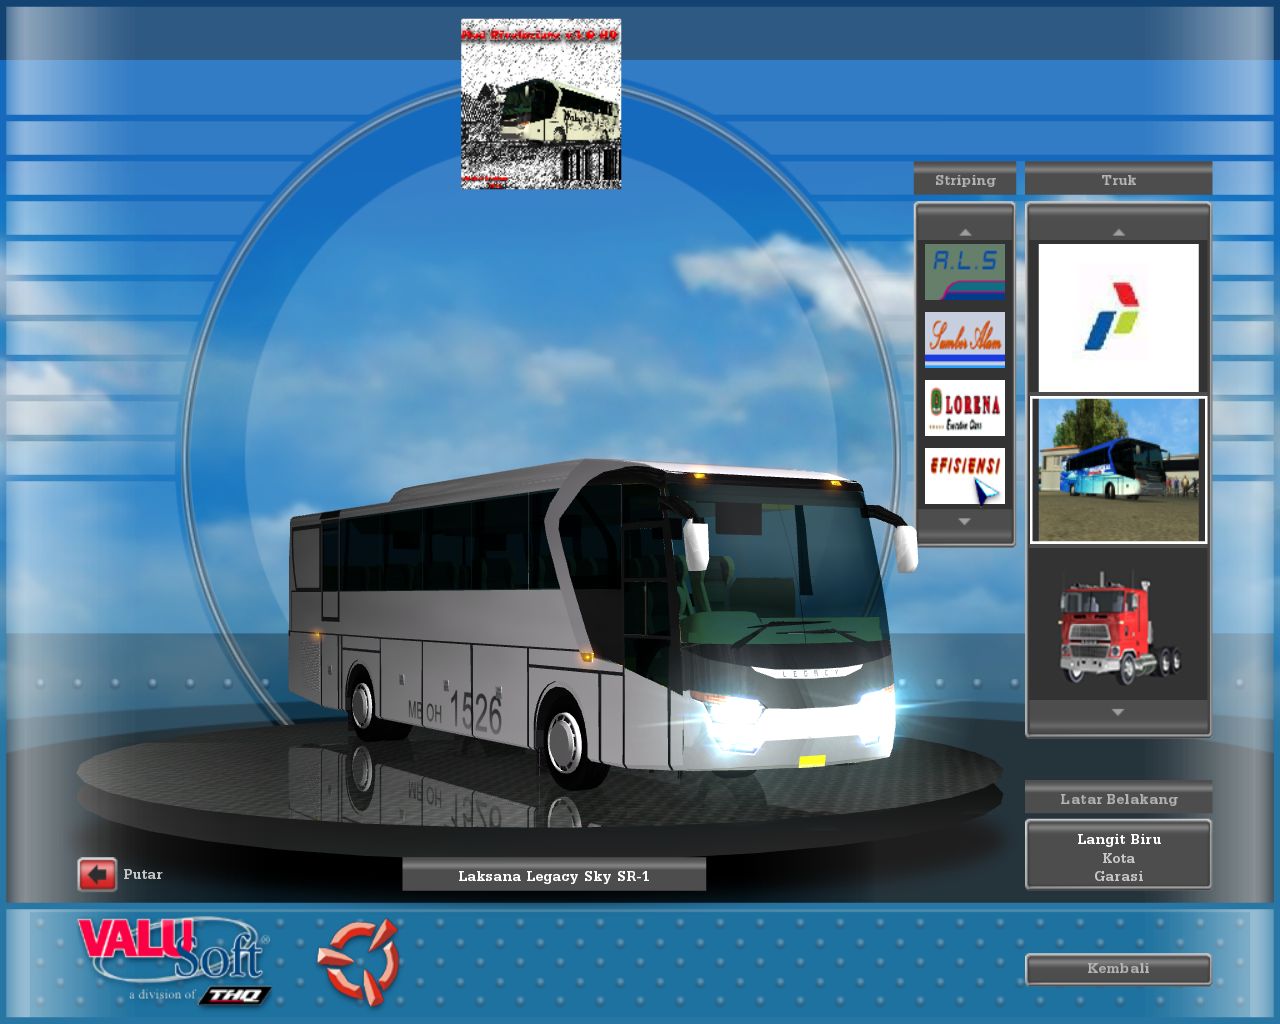Click the Striping panel header
This screenshot has height=1024, width=1280.
pyautogui.click(x=965, y=180)
